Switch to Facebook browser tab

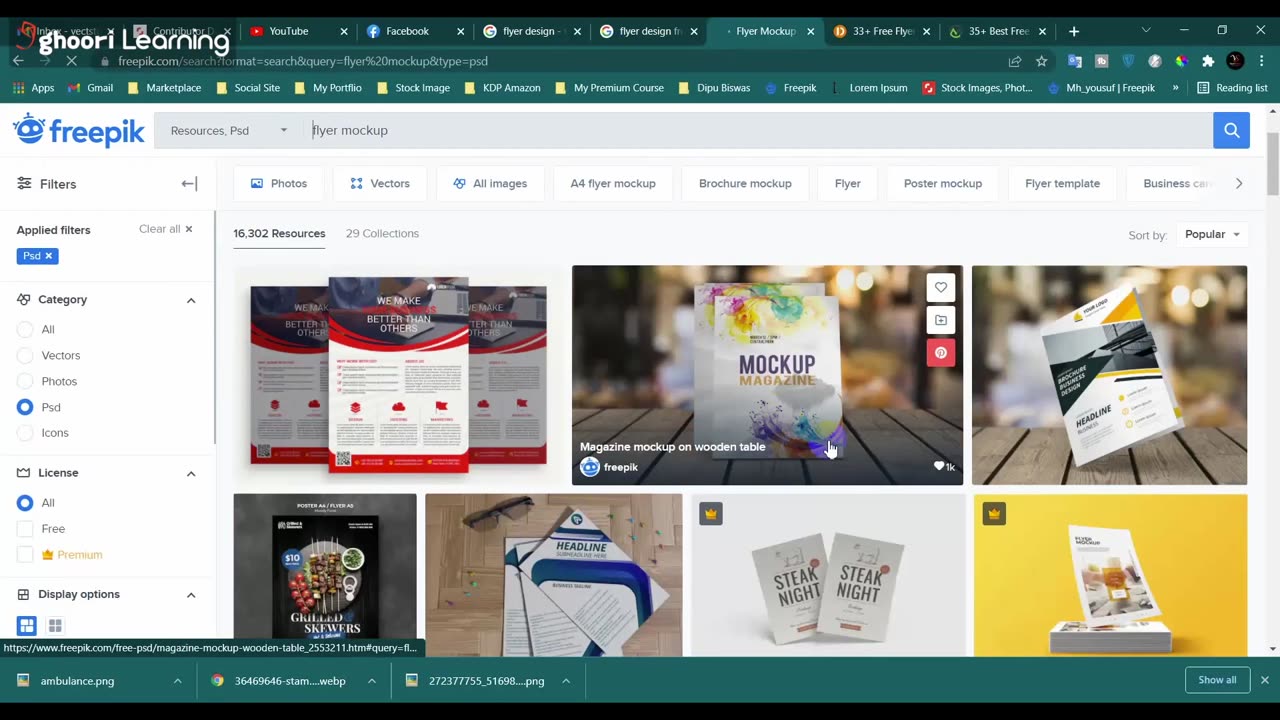(416, 31)
